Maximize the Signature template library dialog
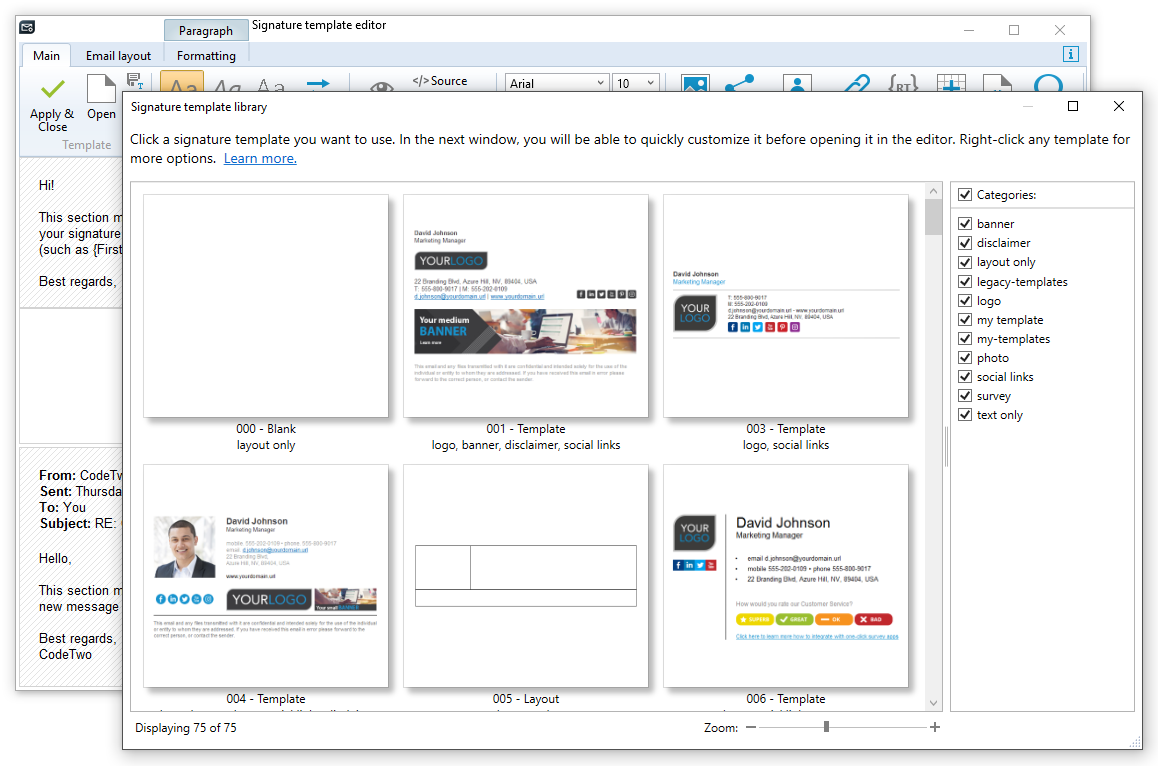The width and height of the screenshot is (1158, 766). pyautogui.click(x=1073, y=106)
